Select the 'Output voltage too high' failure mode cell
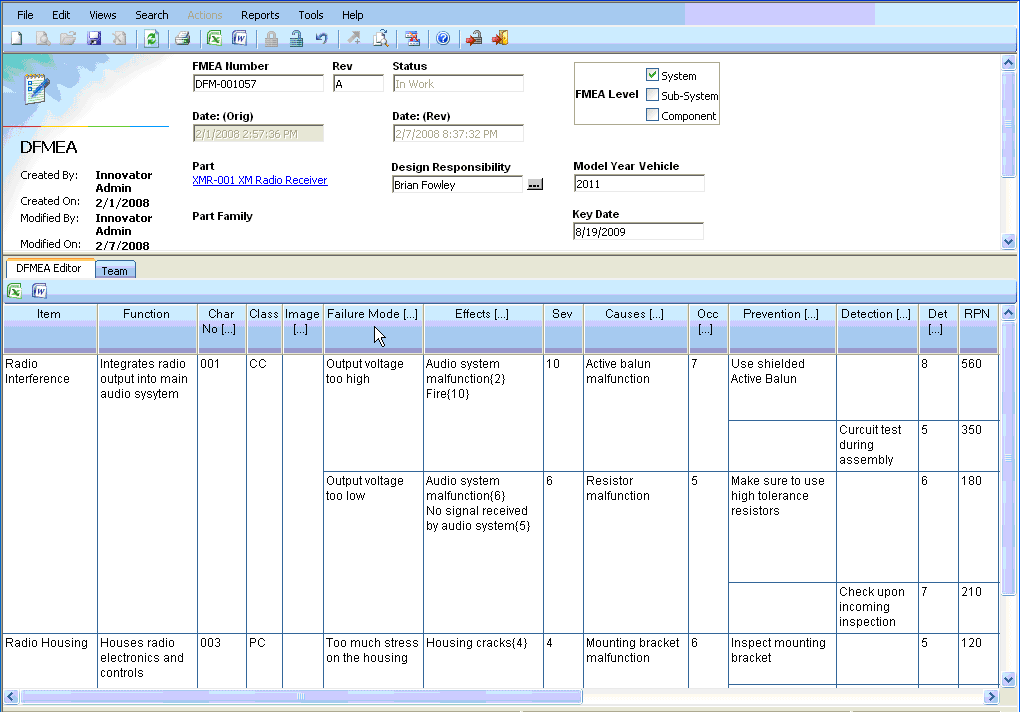Viewport: 1023px width, 713px height. pyautogui.click(x=373, y=412)
